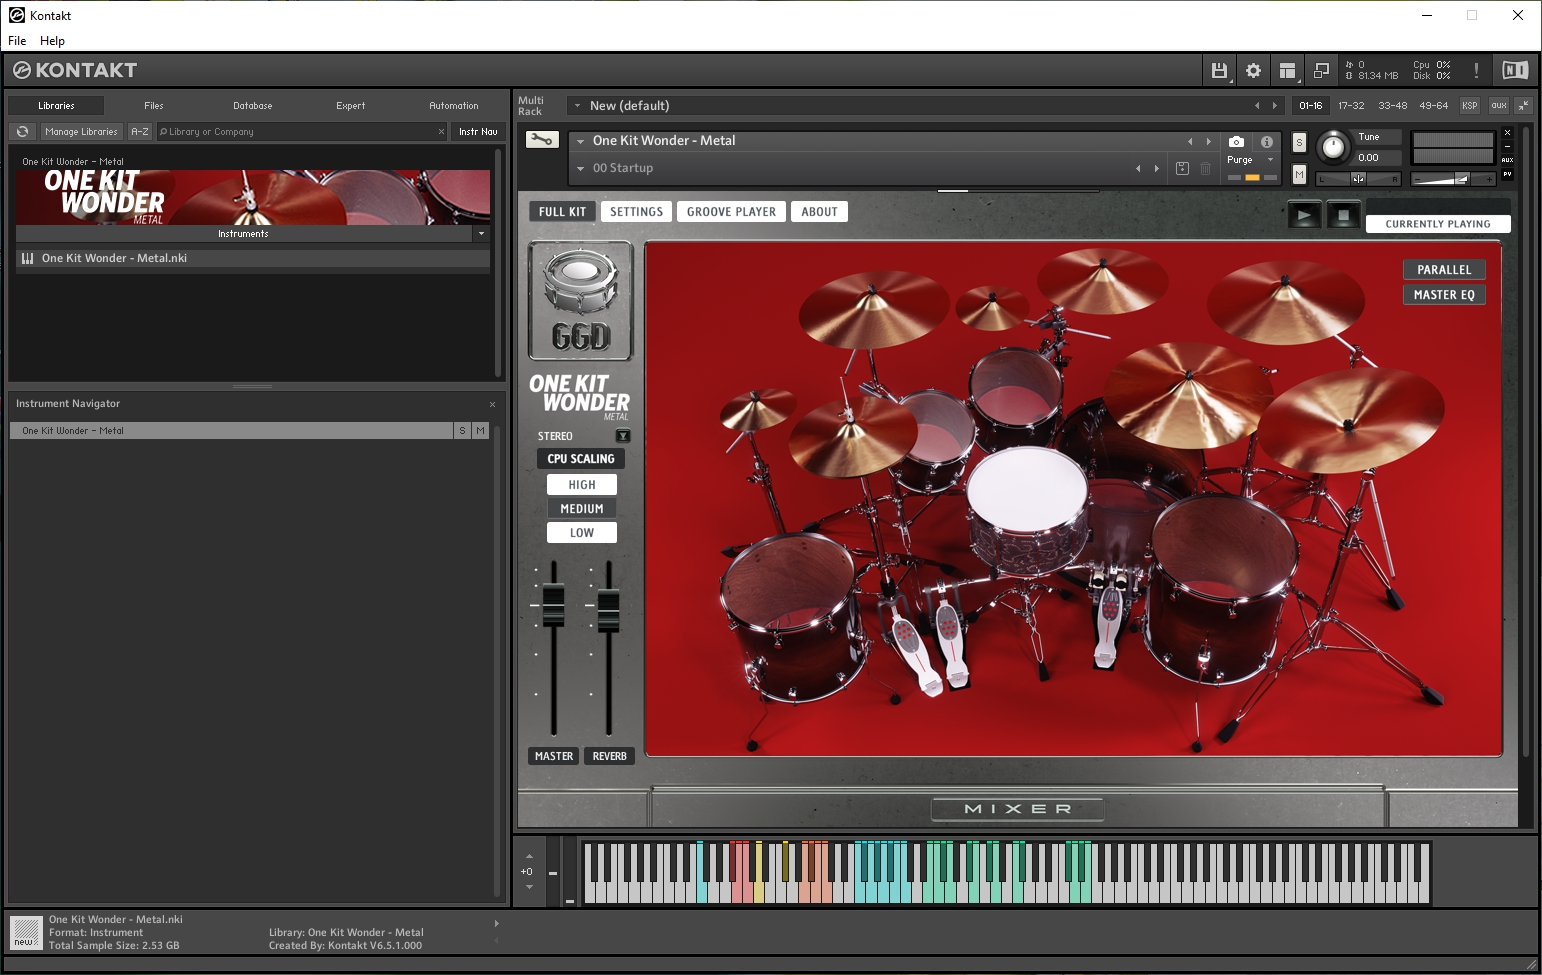
Task: Click the Library or Company search field
Action: (300, 132)
